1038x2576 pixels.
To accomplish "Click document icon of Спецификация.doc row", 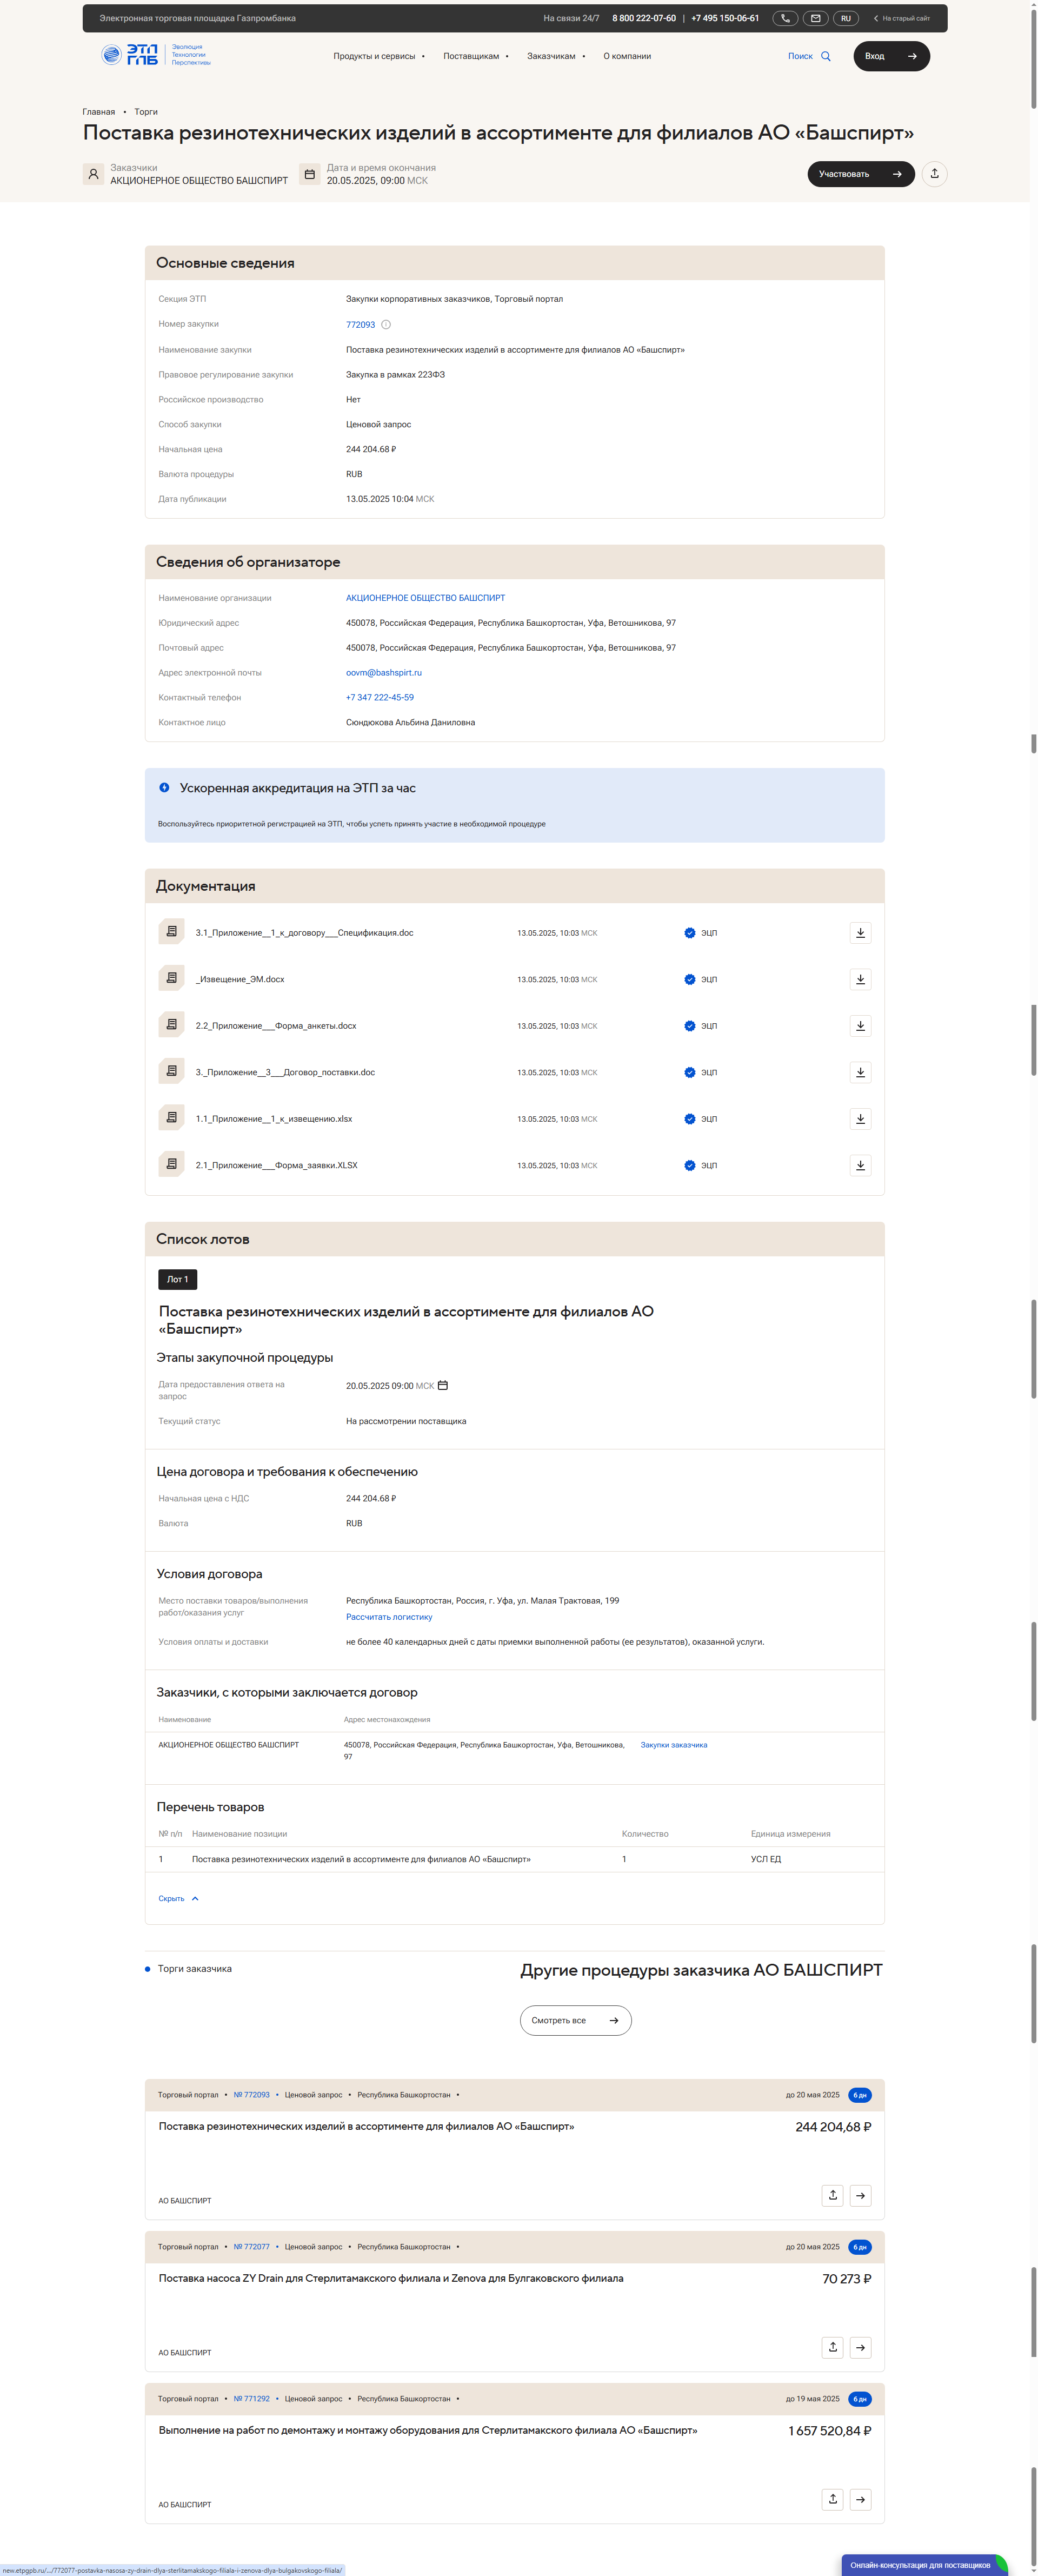I will pos(171,932).
